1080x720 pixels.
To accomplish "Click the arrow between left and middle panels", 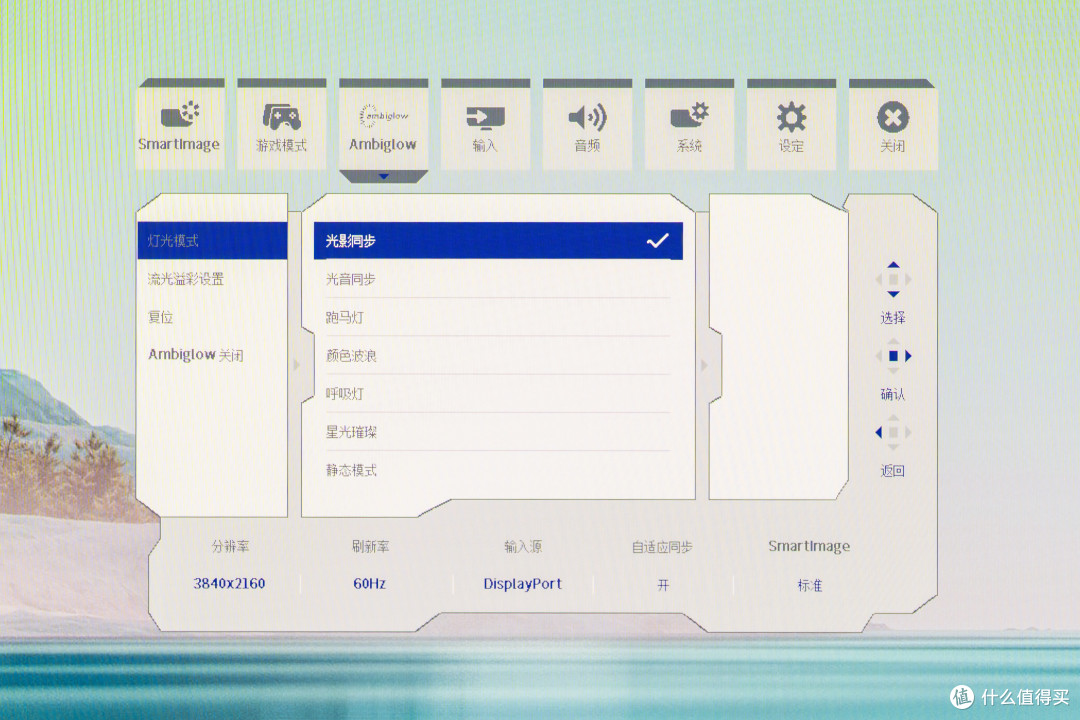I will (296, 364).
